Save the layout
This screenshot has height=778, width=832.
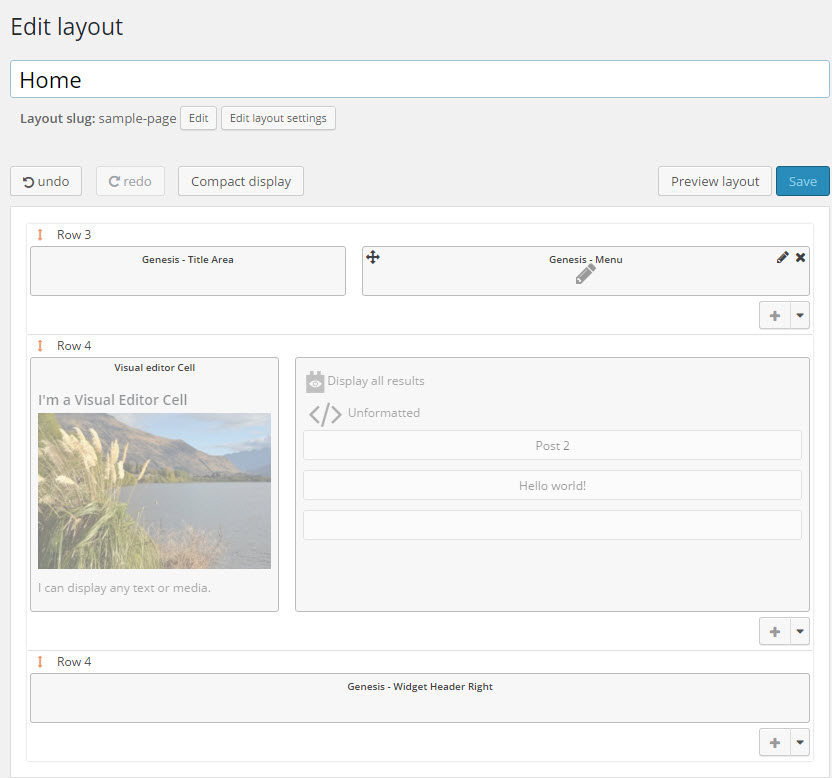[x=802, y=181]
